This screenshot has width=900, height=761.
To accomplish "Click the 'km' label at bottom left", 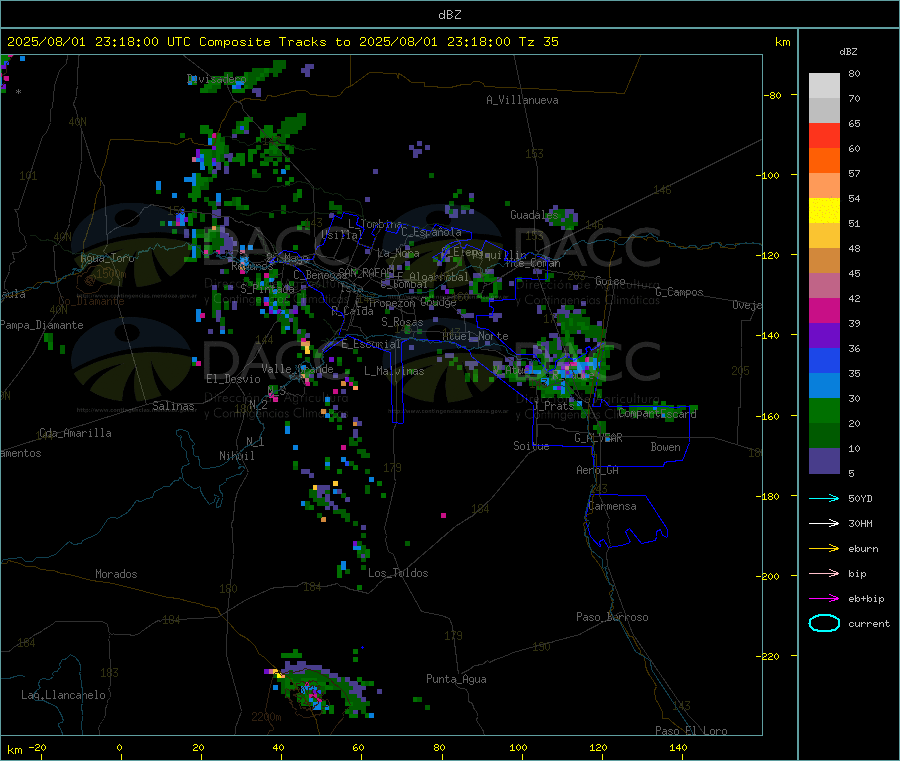I will tap(15, 750).
